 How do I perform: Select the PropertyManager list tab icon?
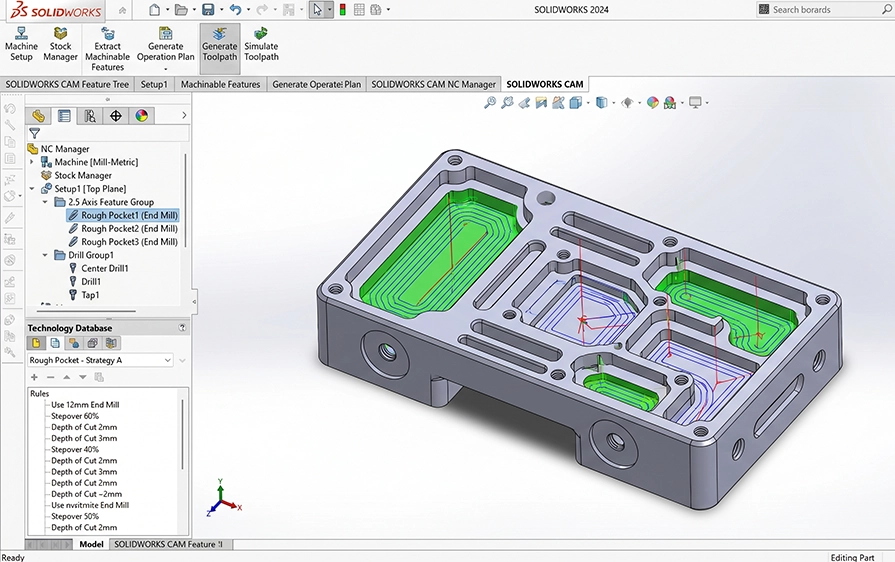(64, 116)
